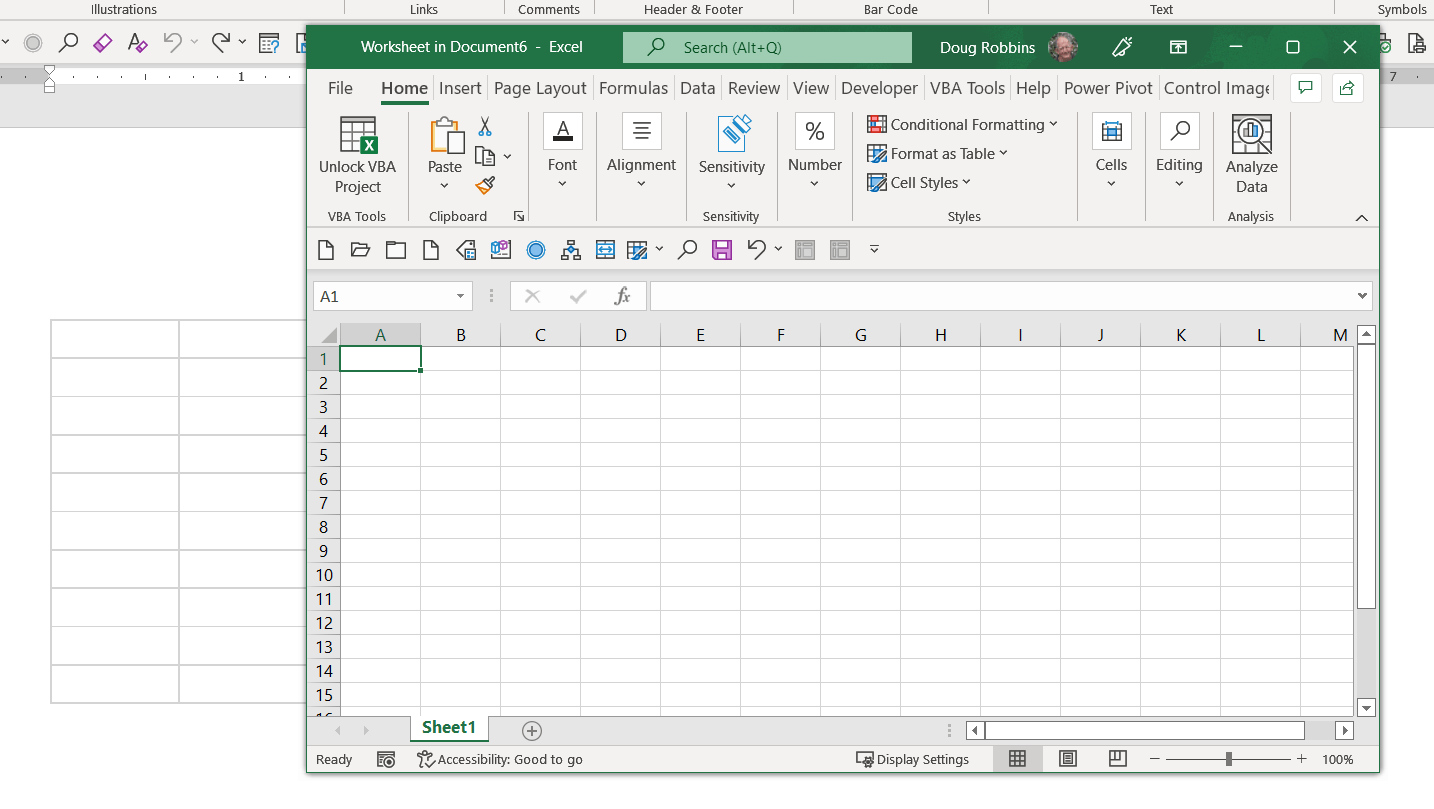
Task: Switch to Page Break Preview view
Action: click(1118, 759)
